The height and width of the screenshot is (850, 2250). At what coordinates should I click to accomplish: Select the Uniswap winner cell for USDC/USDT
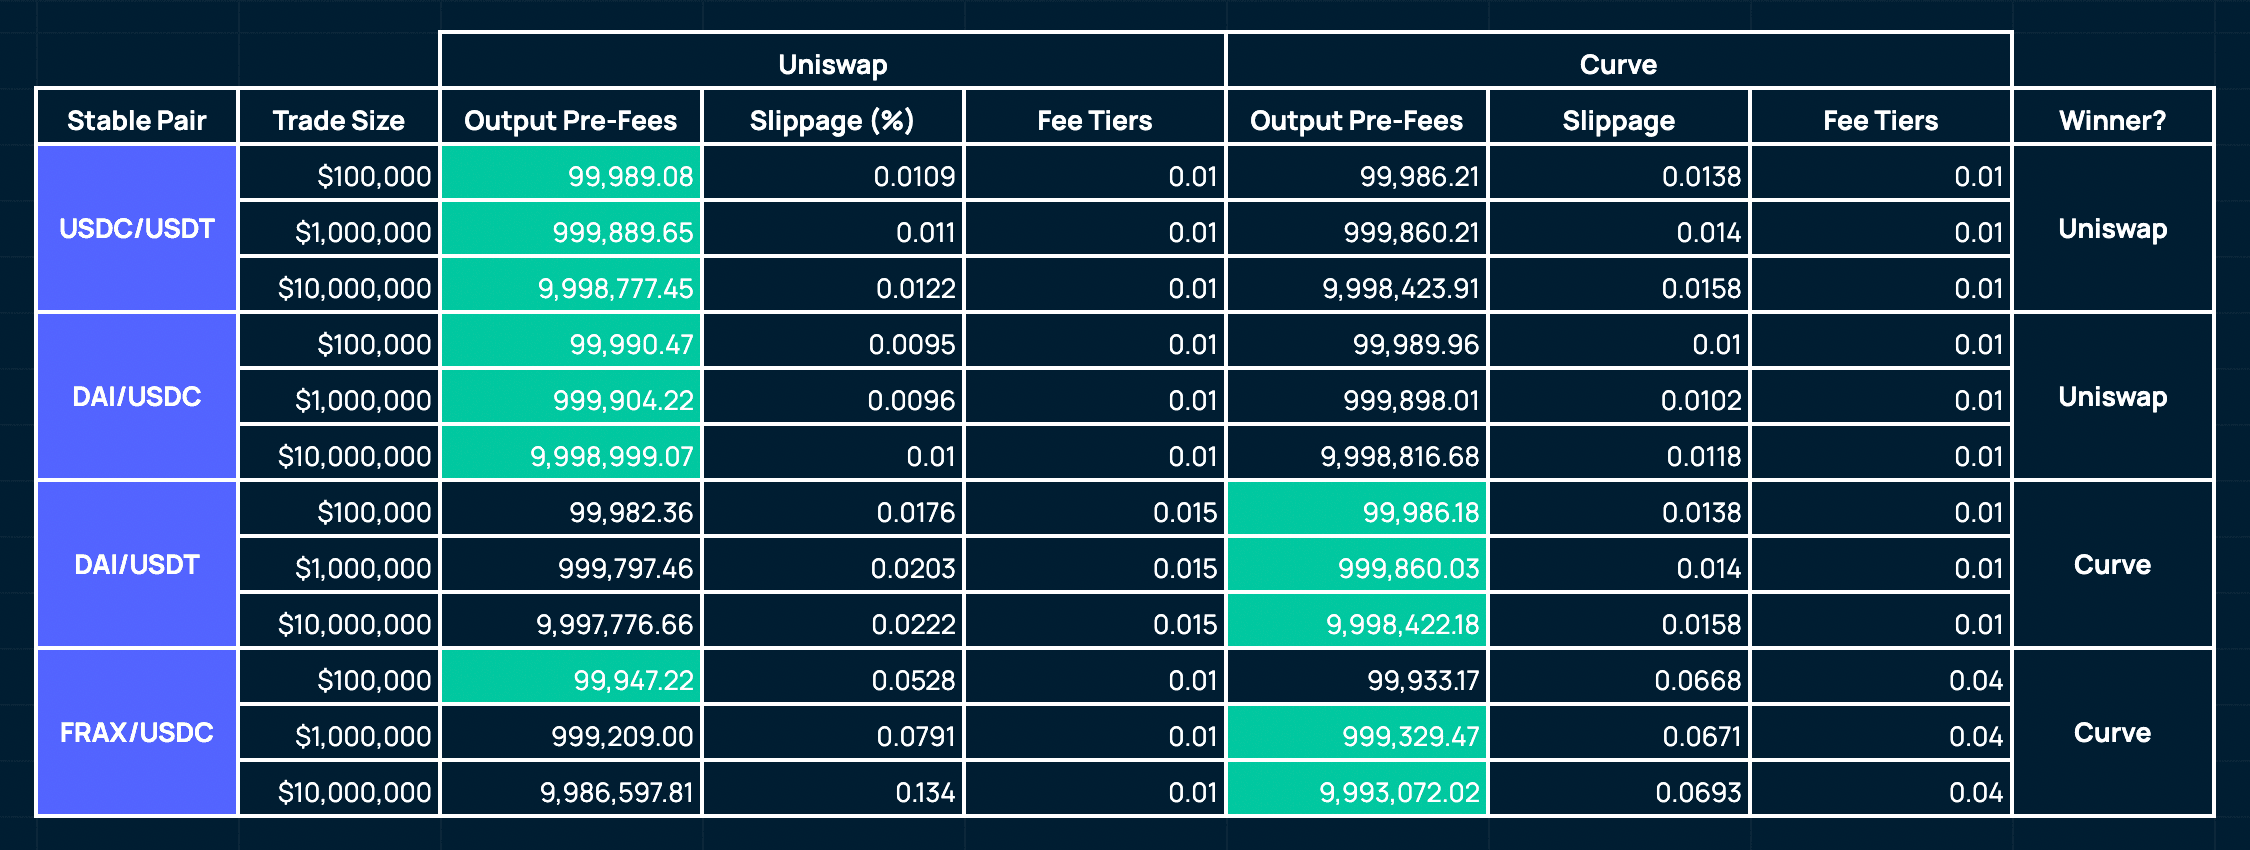2113,229
